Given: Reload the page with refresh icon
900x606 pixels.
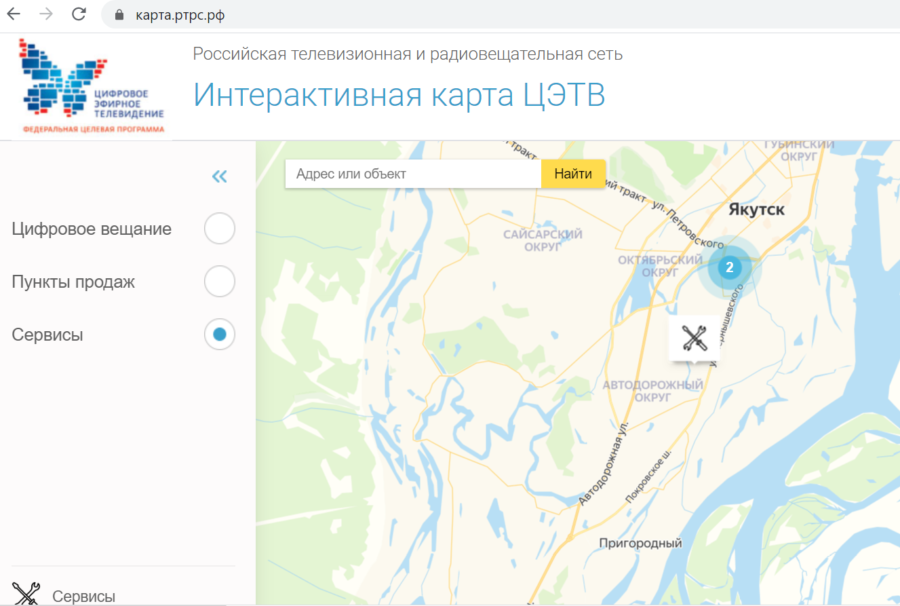Looking at the screenshot, I should click(78, 15).
